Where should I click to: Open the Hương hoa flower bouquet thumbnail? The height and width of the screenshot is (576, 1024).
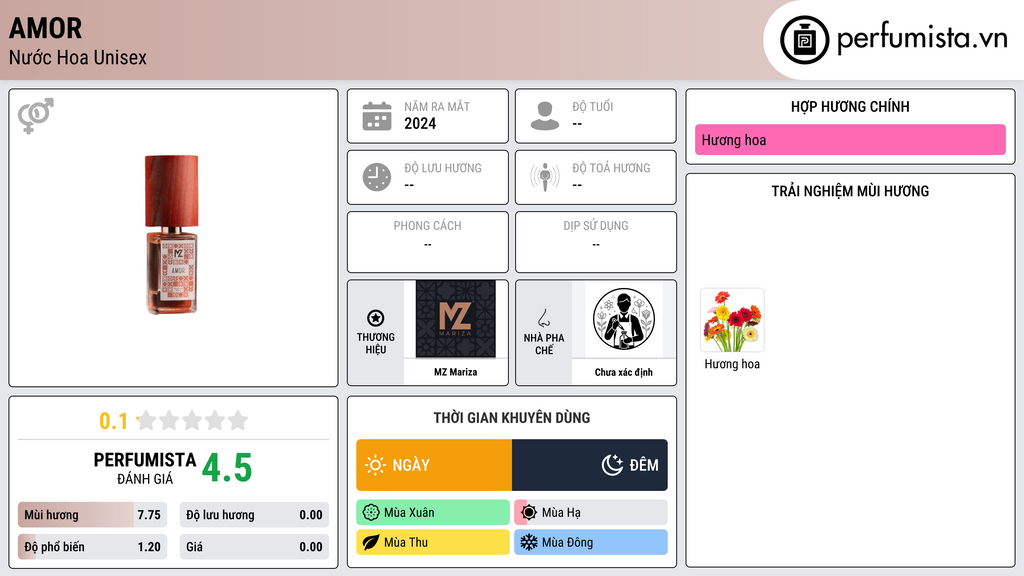click(732, 321)
